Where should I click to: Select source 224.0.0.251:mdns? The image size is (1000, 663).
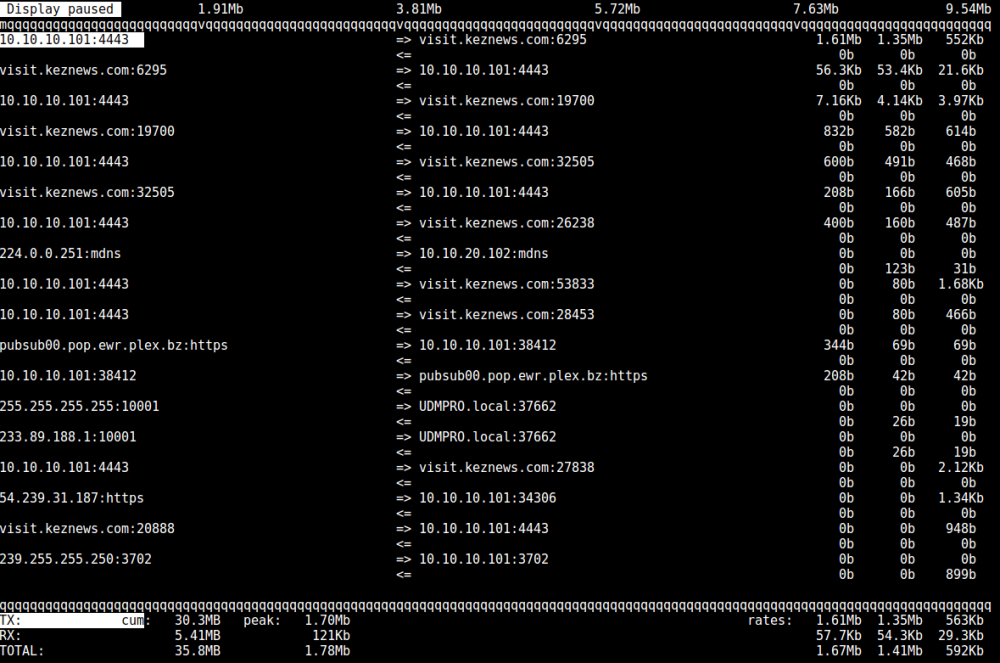pos(61,254)
